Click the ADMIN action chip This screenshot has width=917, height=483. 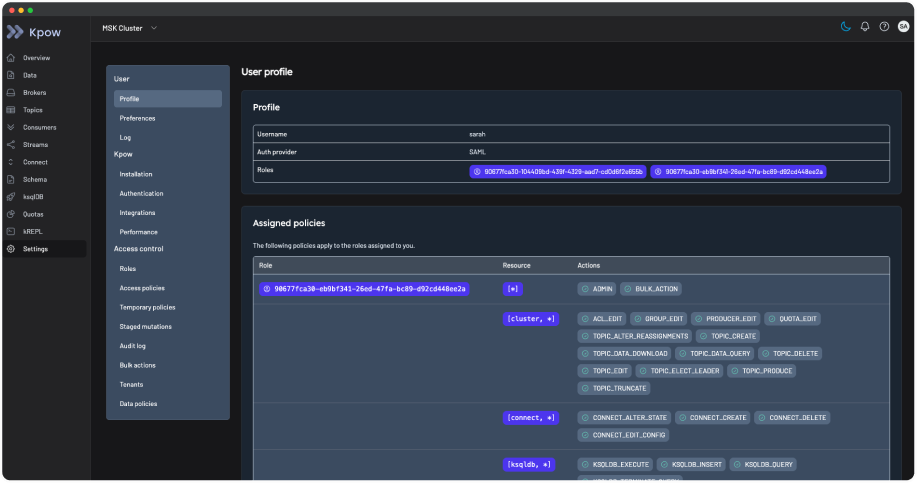[x=597, y=289]
